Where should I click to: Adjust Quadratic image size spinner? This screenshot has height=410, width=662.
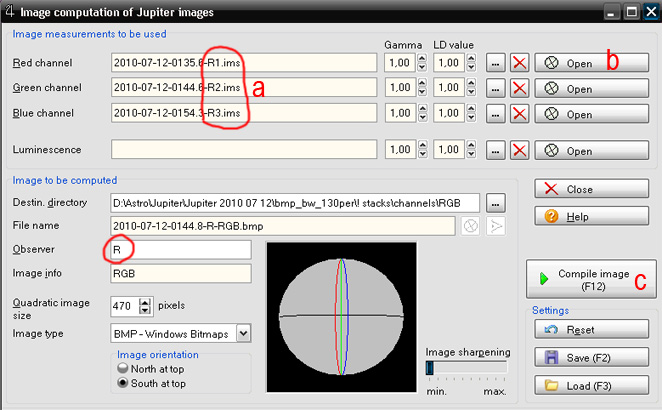[146, 306]
